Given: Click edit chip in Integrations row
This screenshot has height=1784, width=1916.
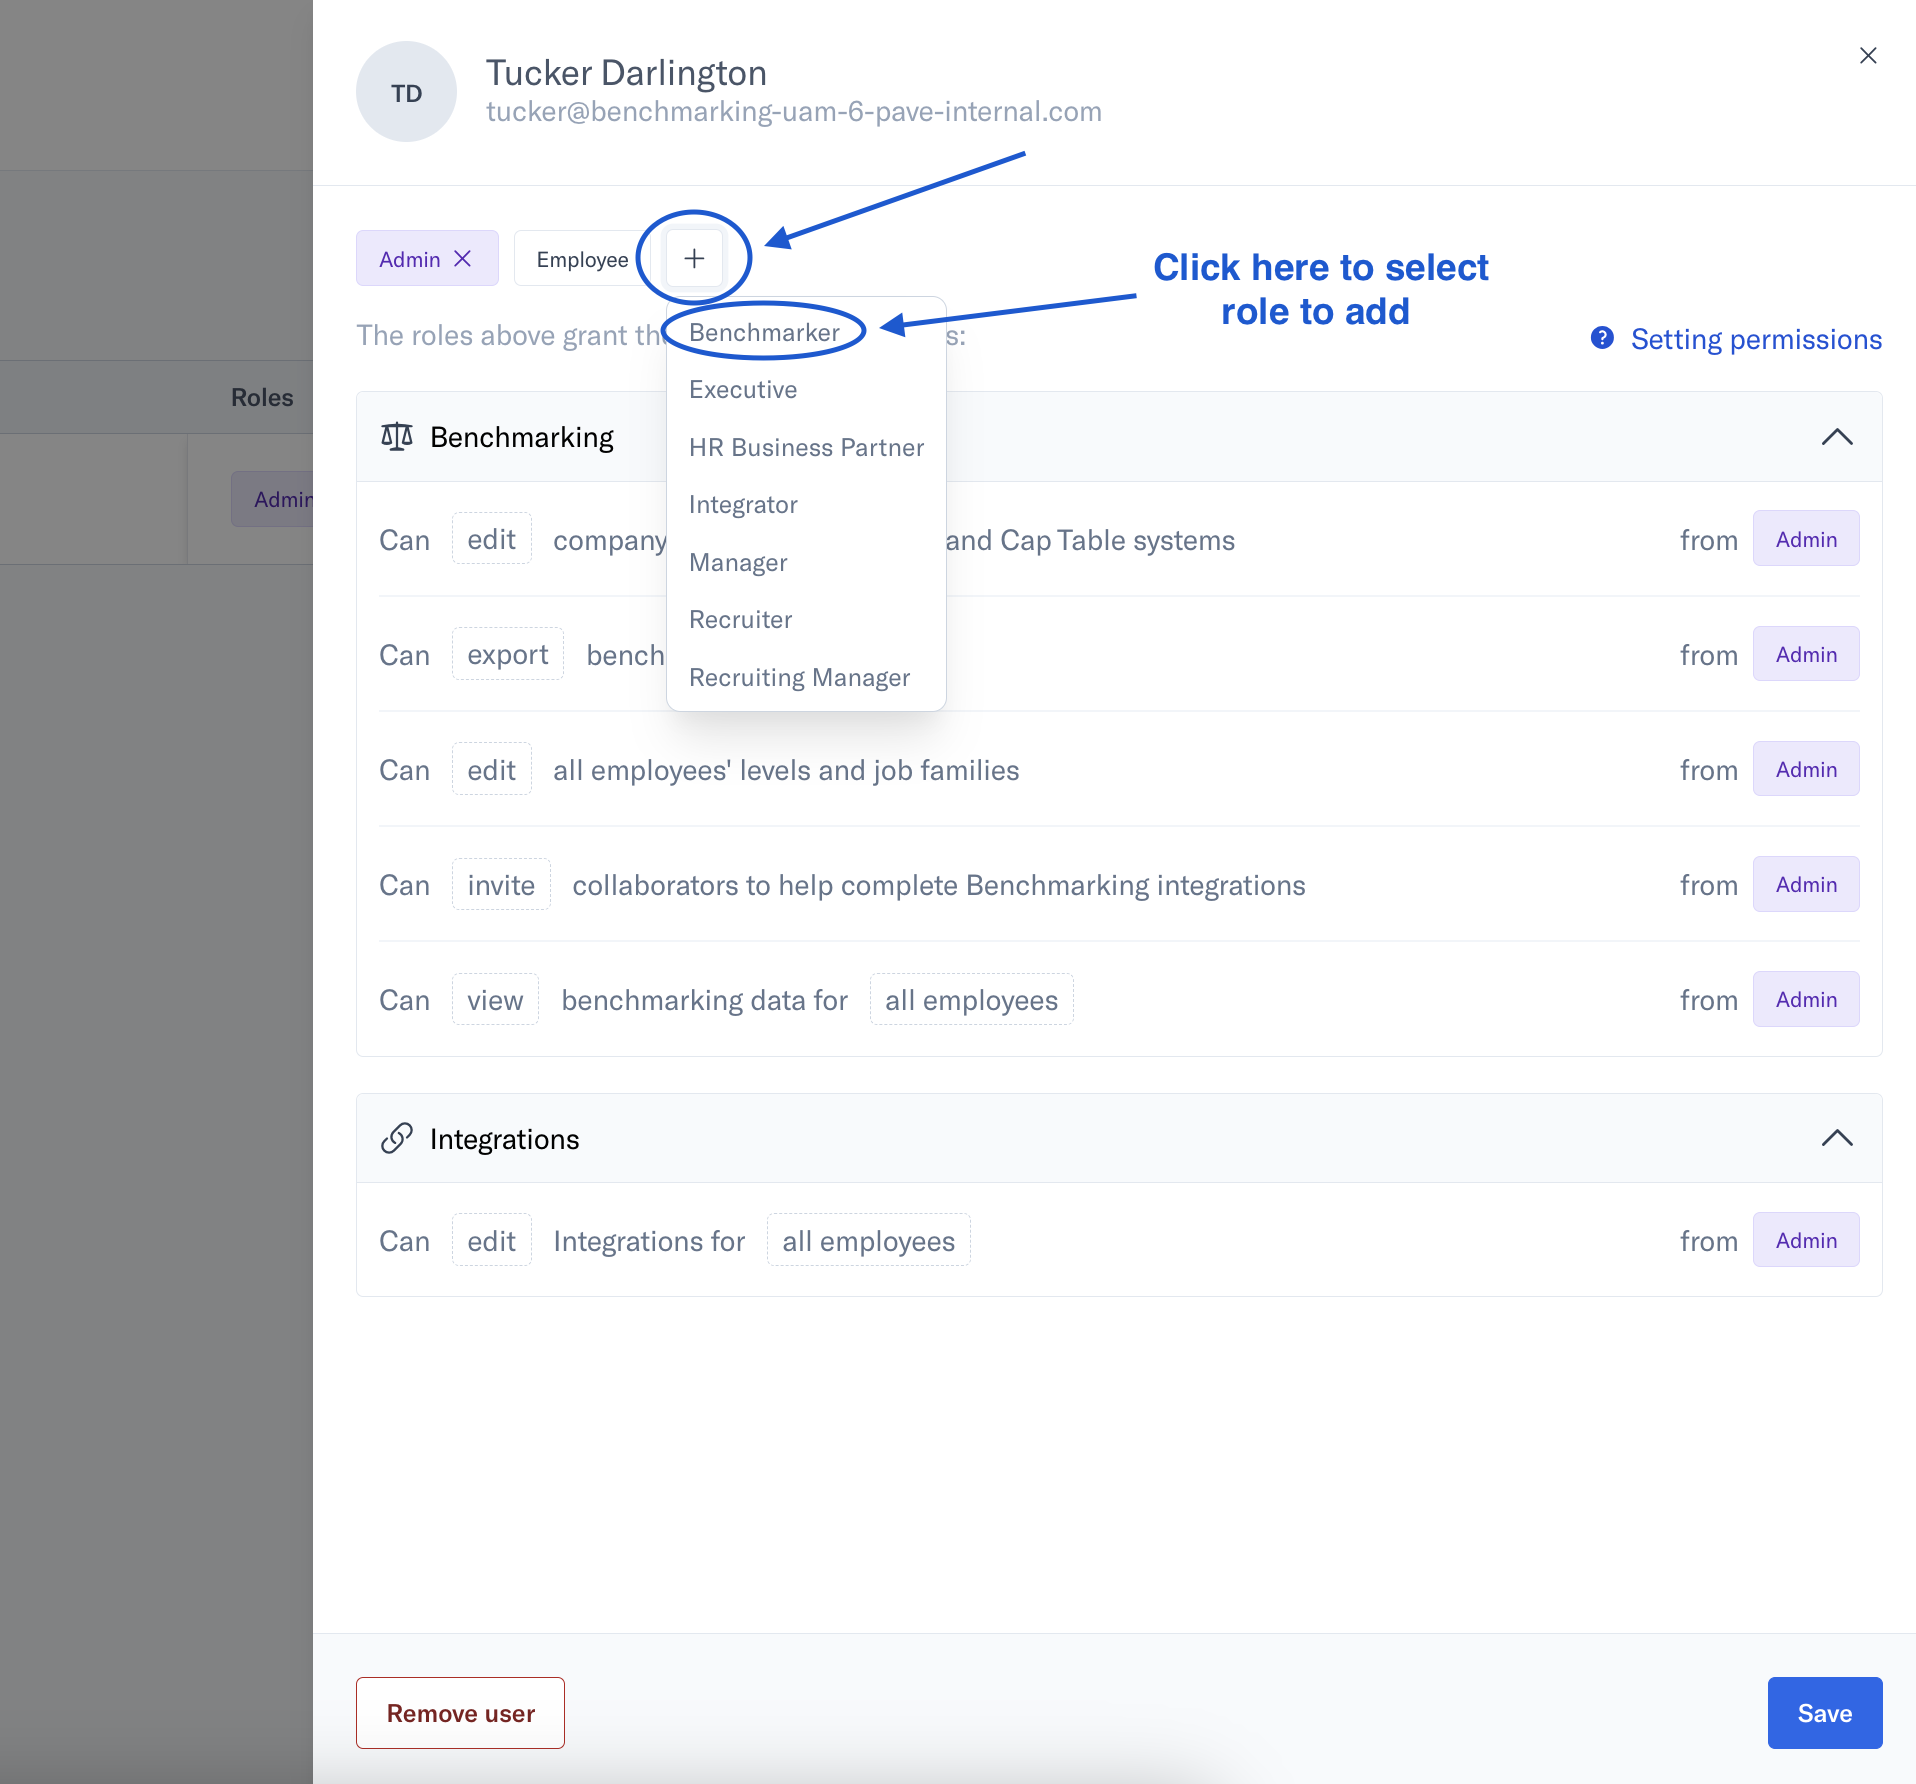Looking at the screenshot, I should 491,1240.
